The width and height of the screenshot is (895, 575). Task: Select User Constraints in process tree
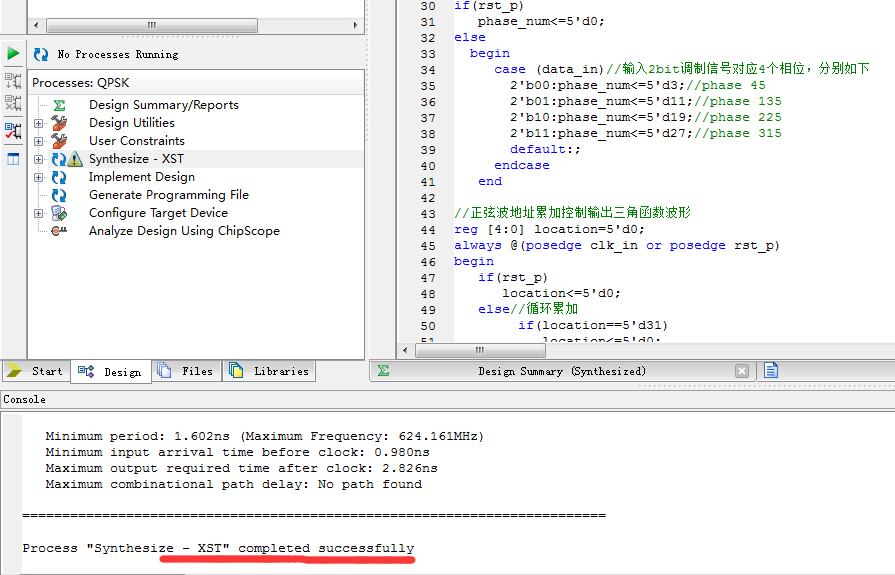pos(137,140)
